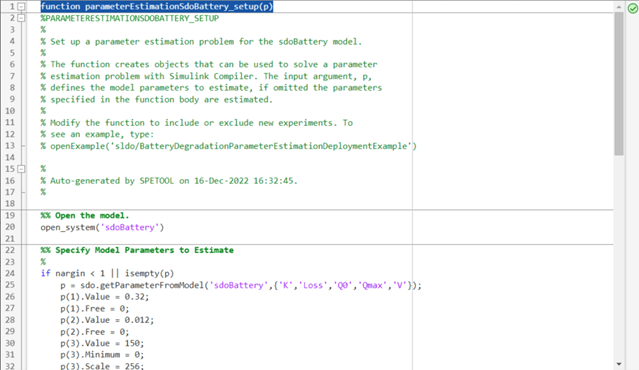Click line number 20 in the gutter
This screenshot has width=639, height=370.
click(10, 227)
